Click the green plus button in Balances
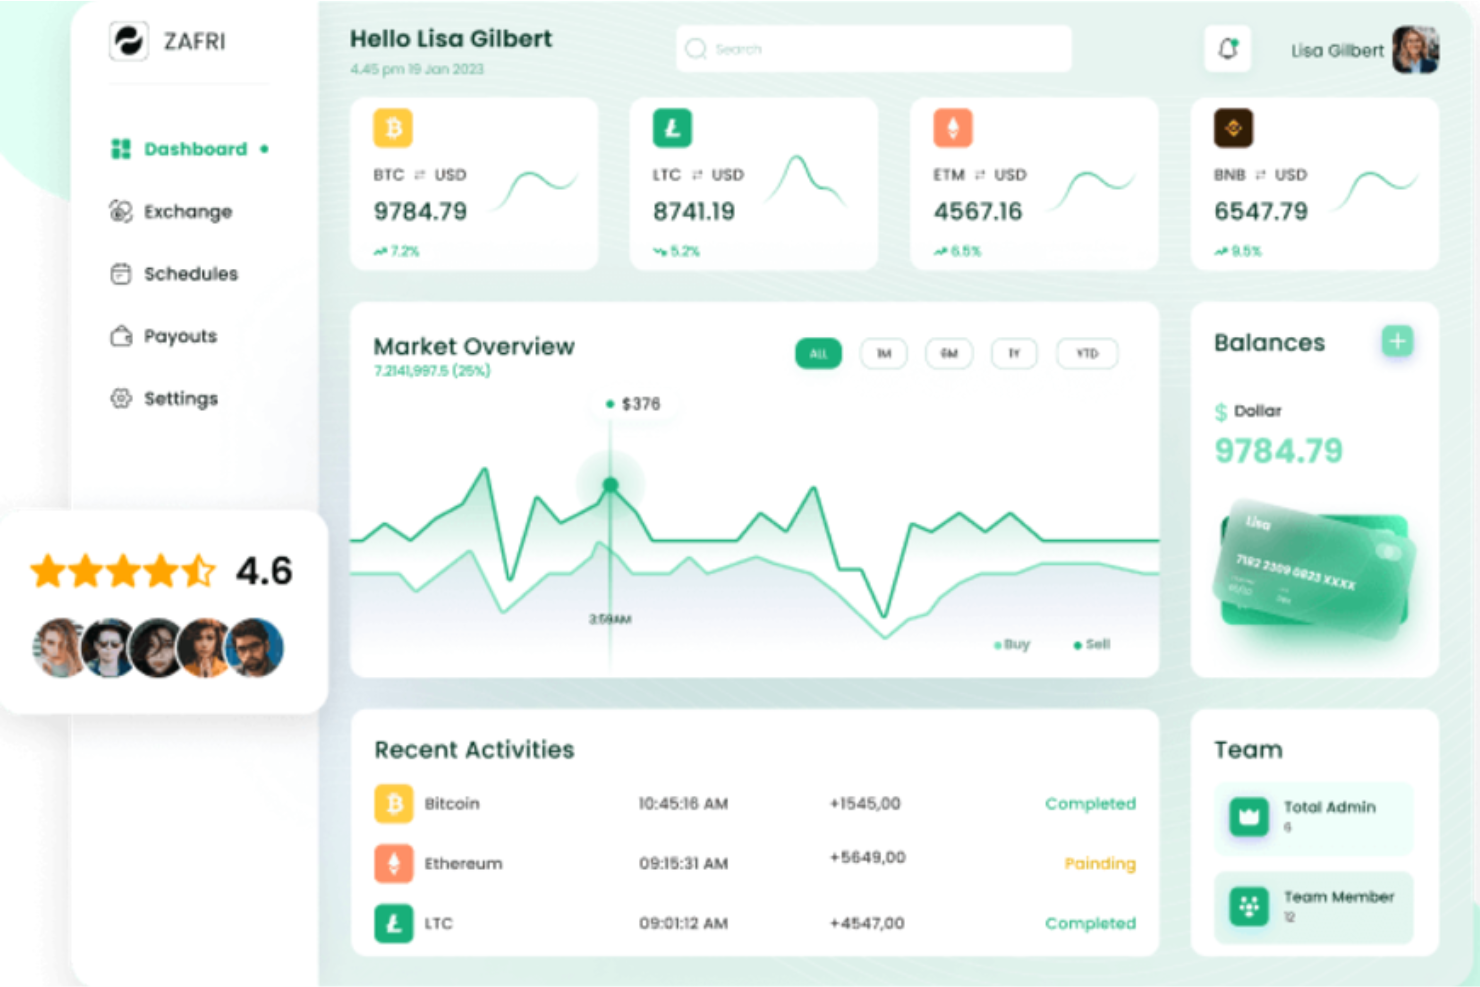Screen dimensions: 1480x987 (1397, 341)
